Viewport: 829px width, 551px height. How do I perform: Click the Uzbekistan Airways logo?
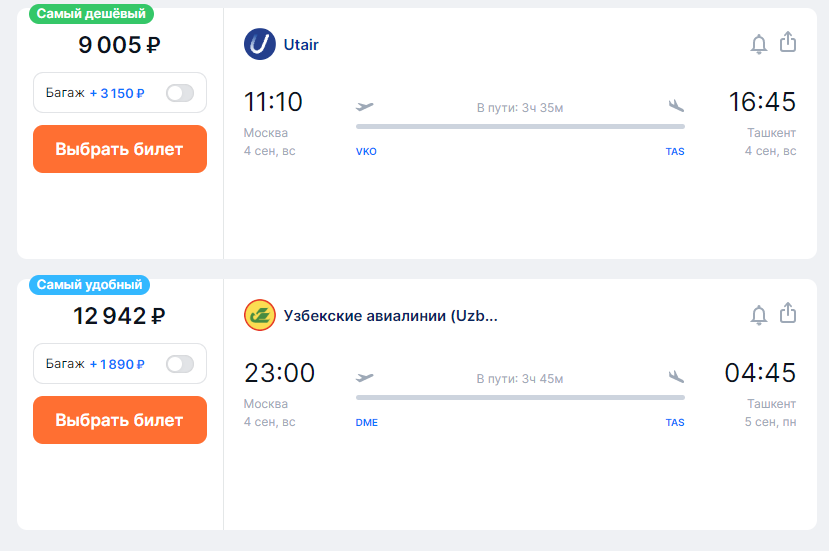click(x=260, y=315)
